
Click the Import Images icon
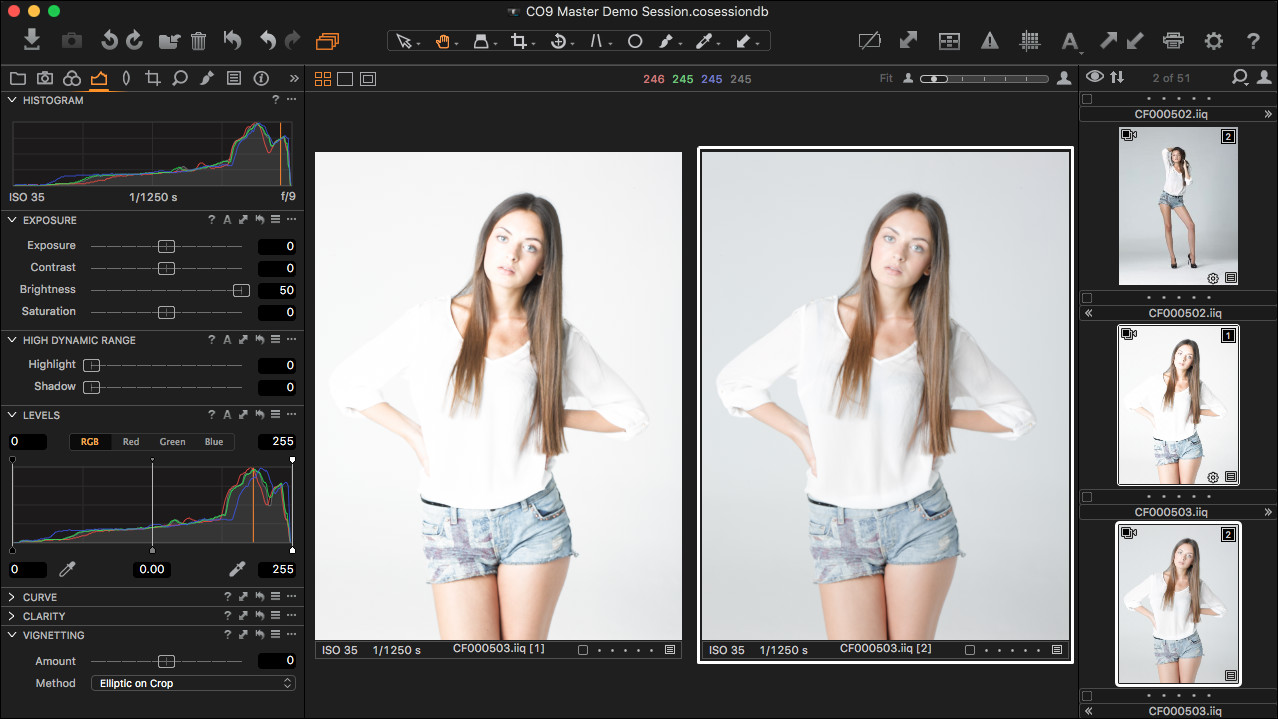32,40
